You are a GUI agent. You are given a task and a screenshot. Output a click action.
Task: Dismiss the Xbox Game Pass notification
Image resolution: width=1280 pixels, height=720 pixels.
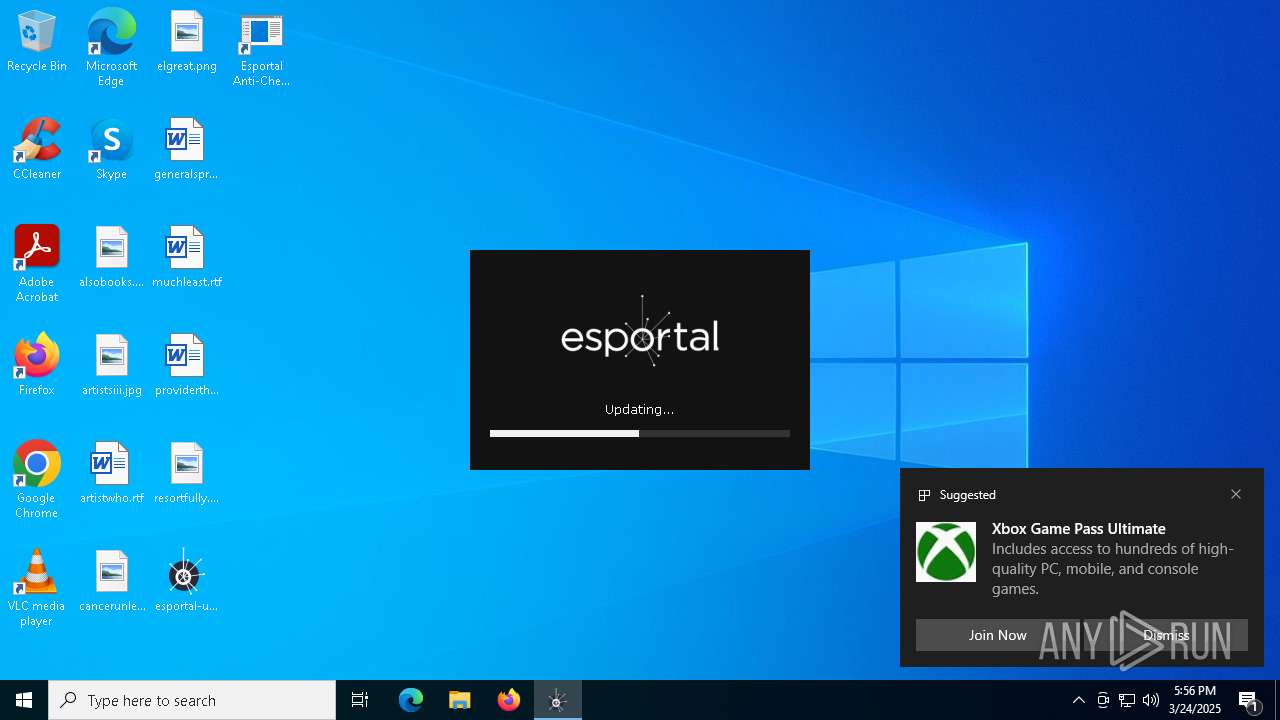point(1166,635)
